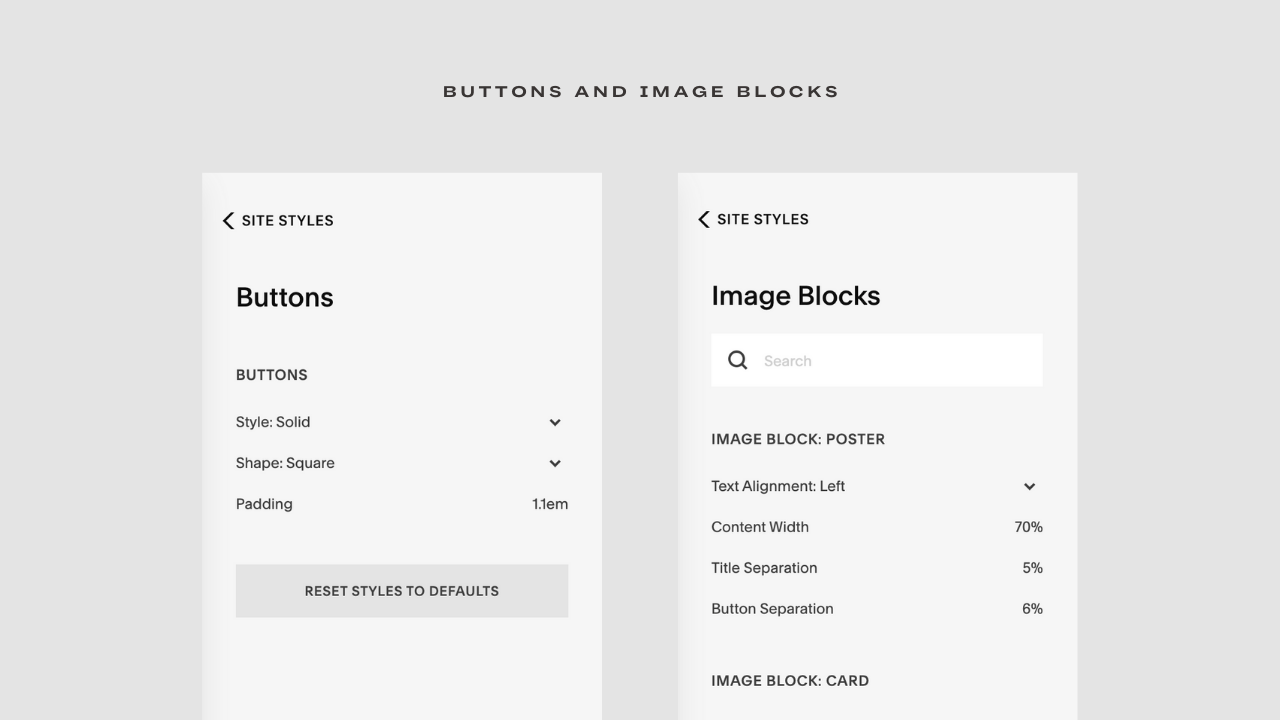The image size is (1280, 720).
Task: Adjust the Padding 1.1em value
Action: 550,504
